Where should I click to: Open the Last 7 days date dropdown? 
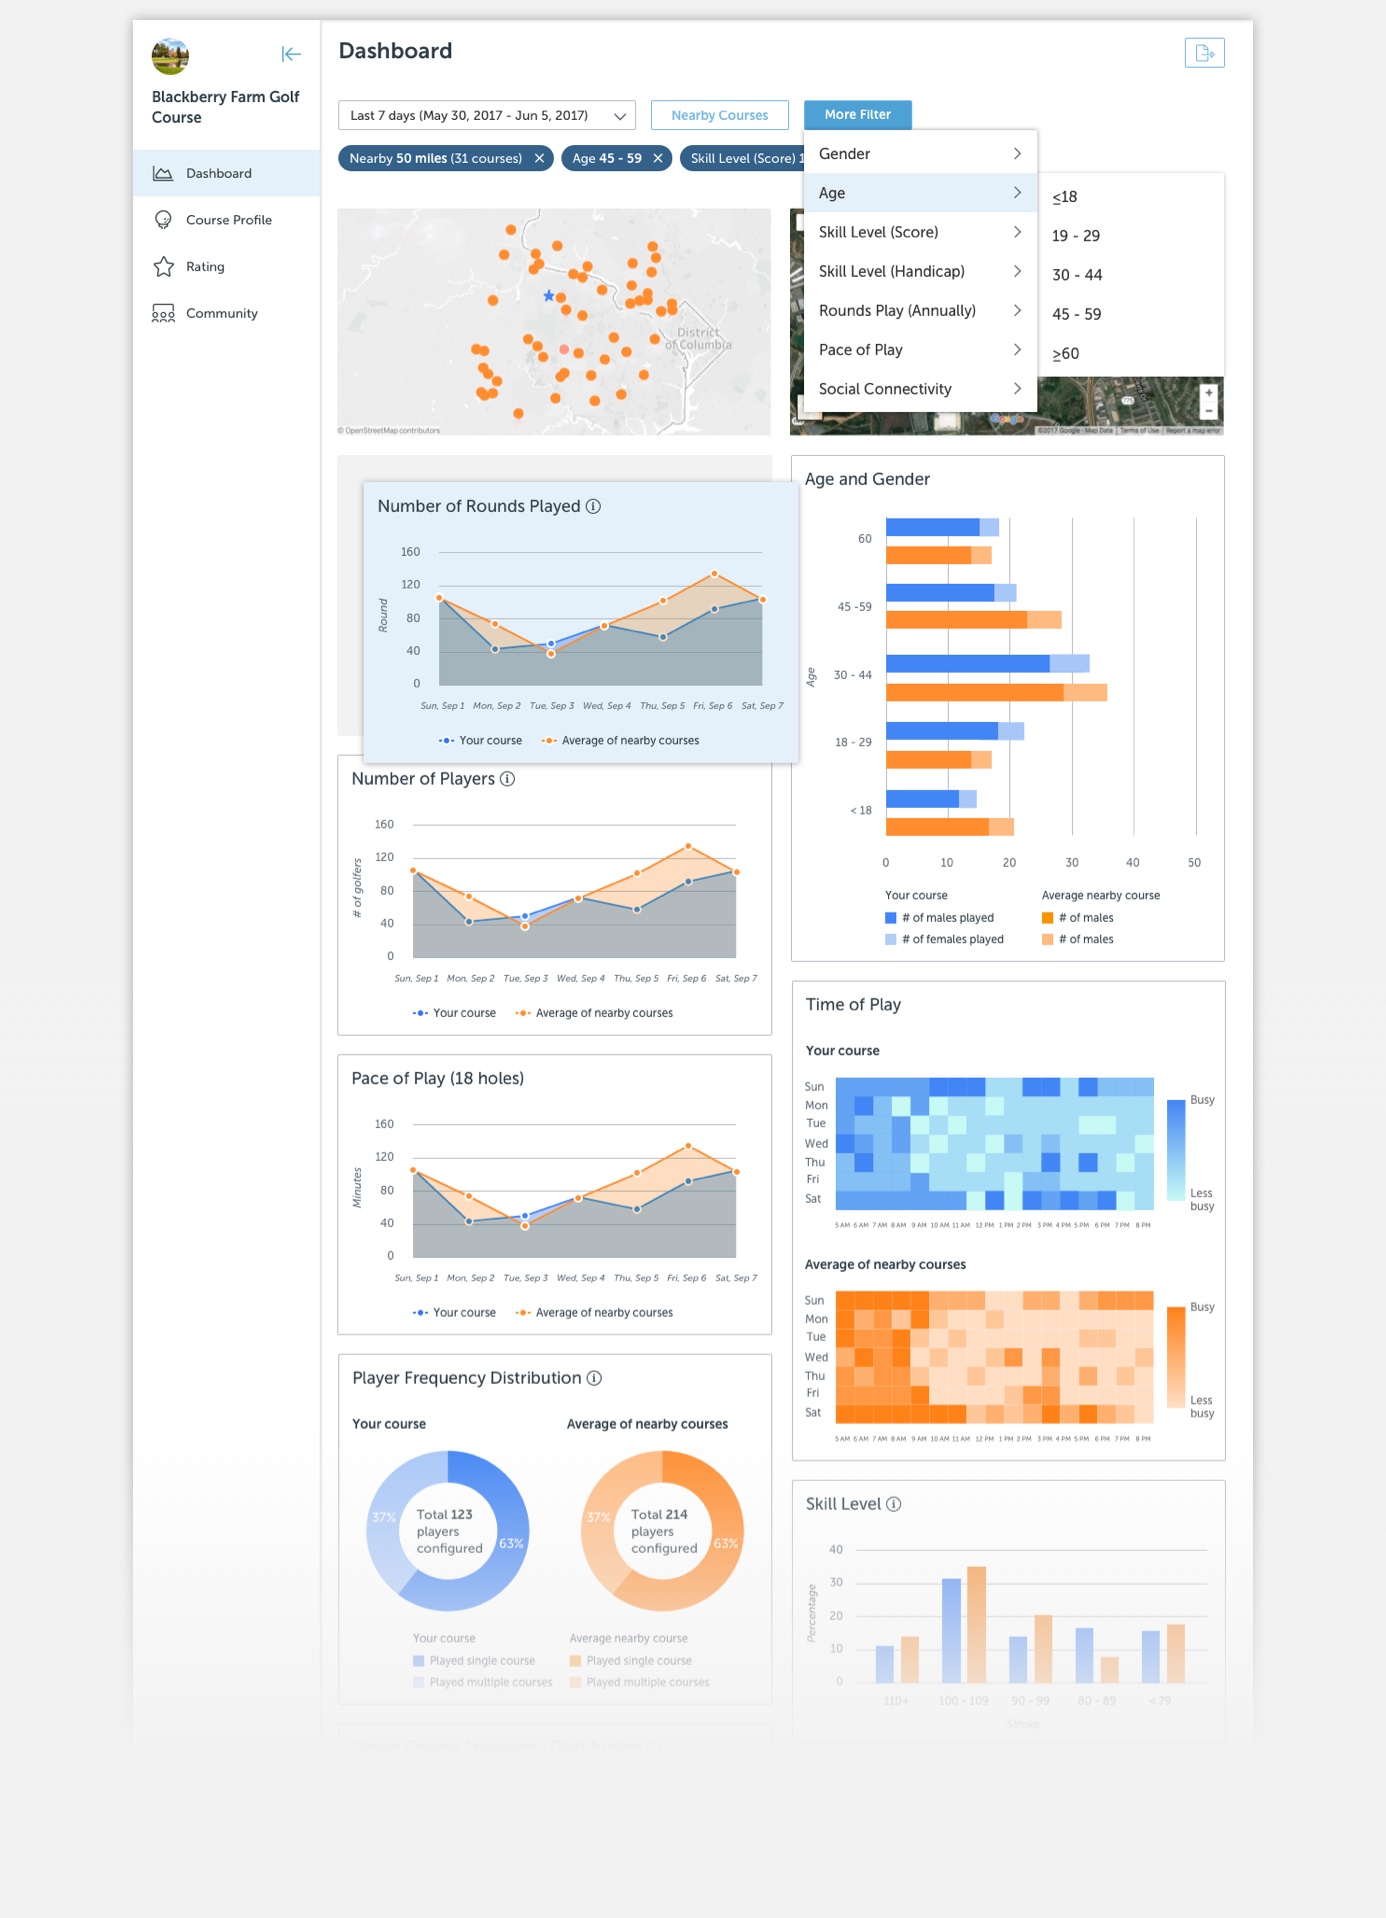pyautogui.click(x=487, y=115)
